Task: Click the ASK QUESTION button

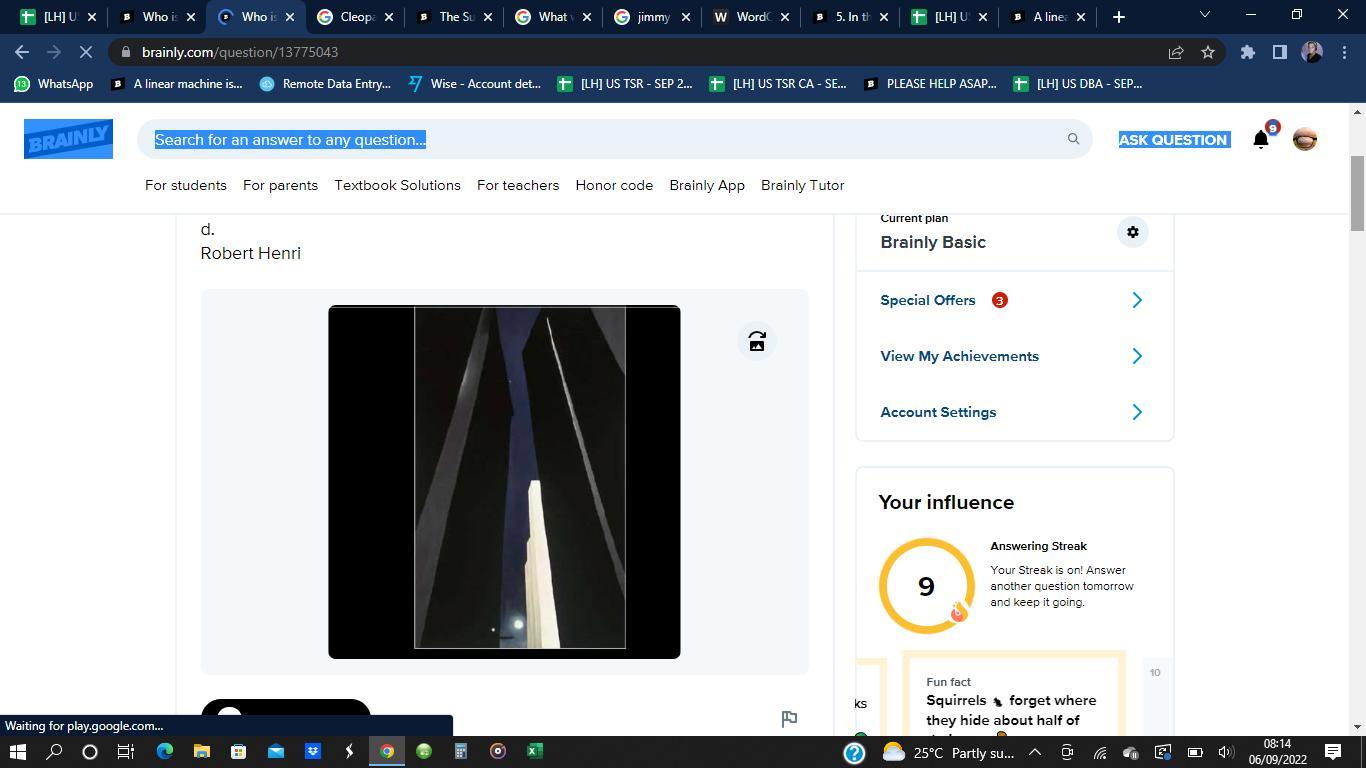Action: [x=1172, y=140]
